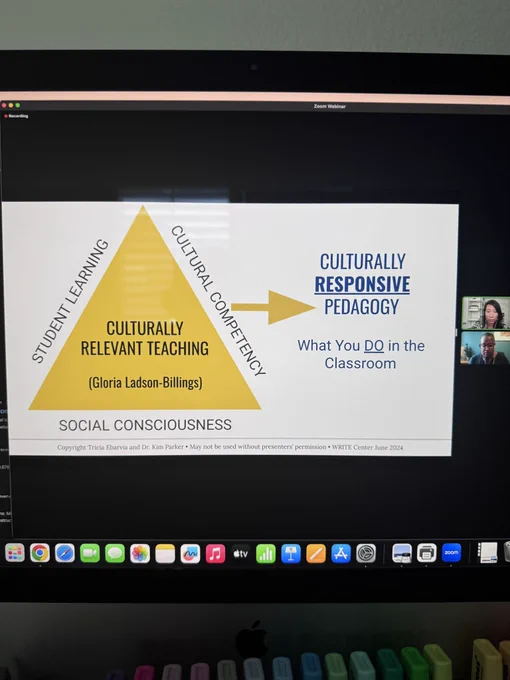Open FaceTime from the Dock
Screen dimensions: 510x680
point(90,553)
